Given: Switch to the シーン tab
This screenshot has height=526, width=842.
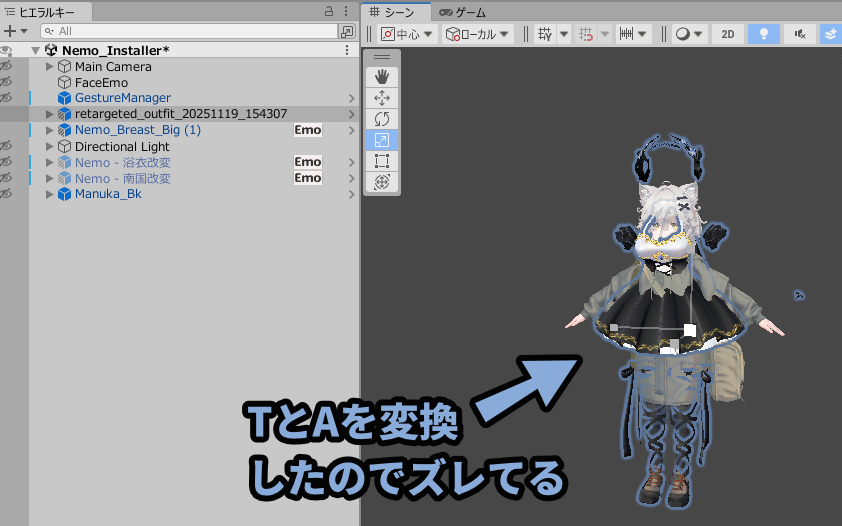Looking at the screenshot, I should 396,12.
